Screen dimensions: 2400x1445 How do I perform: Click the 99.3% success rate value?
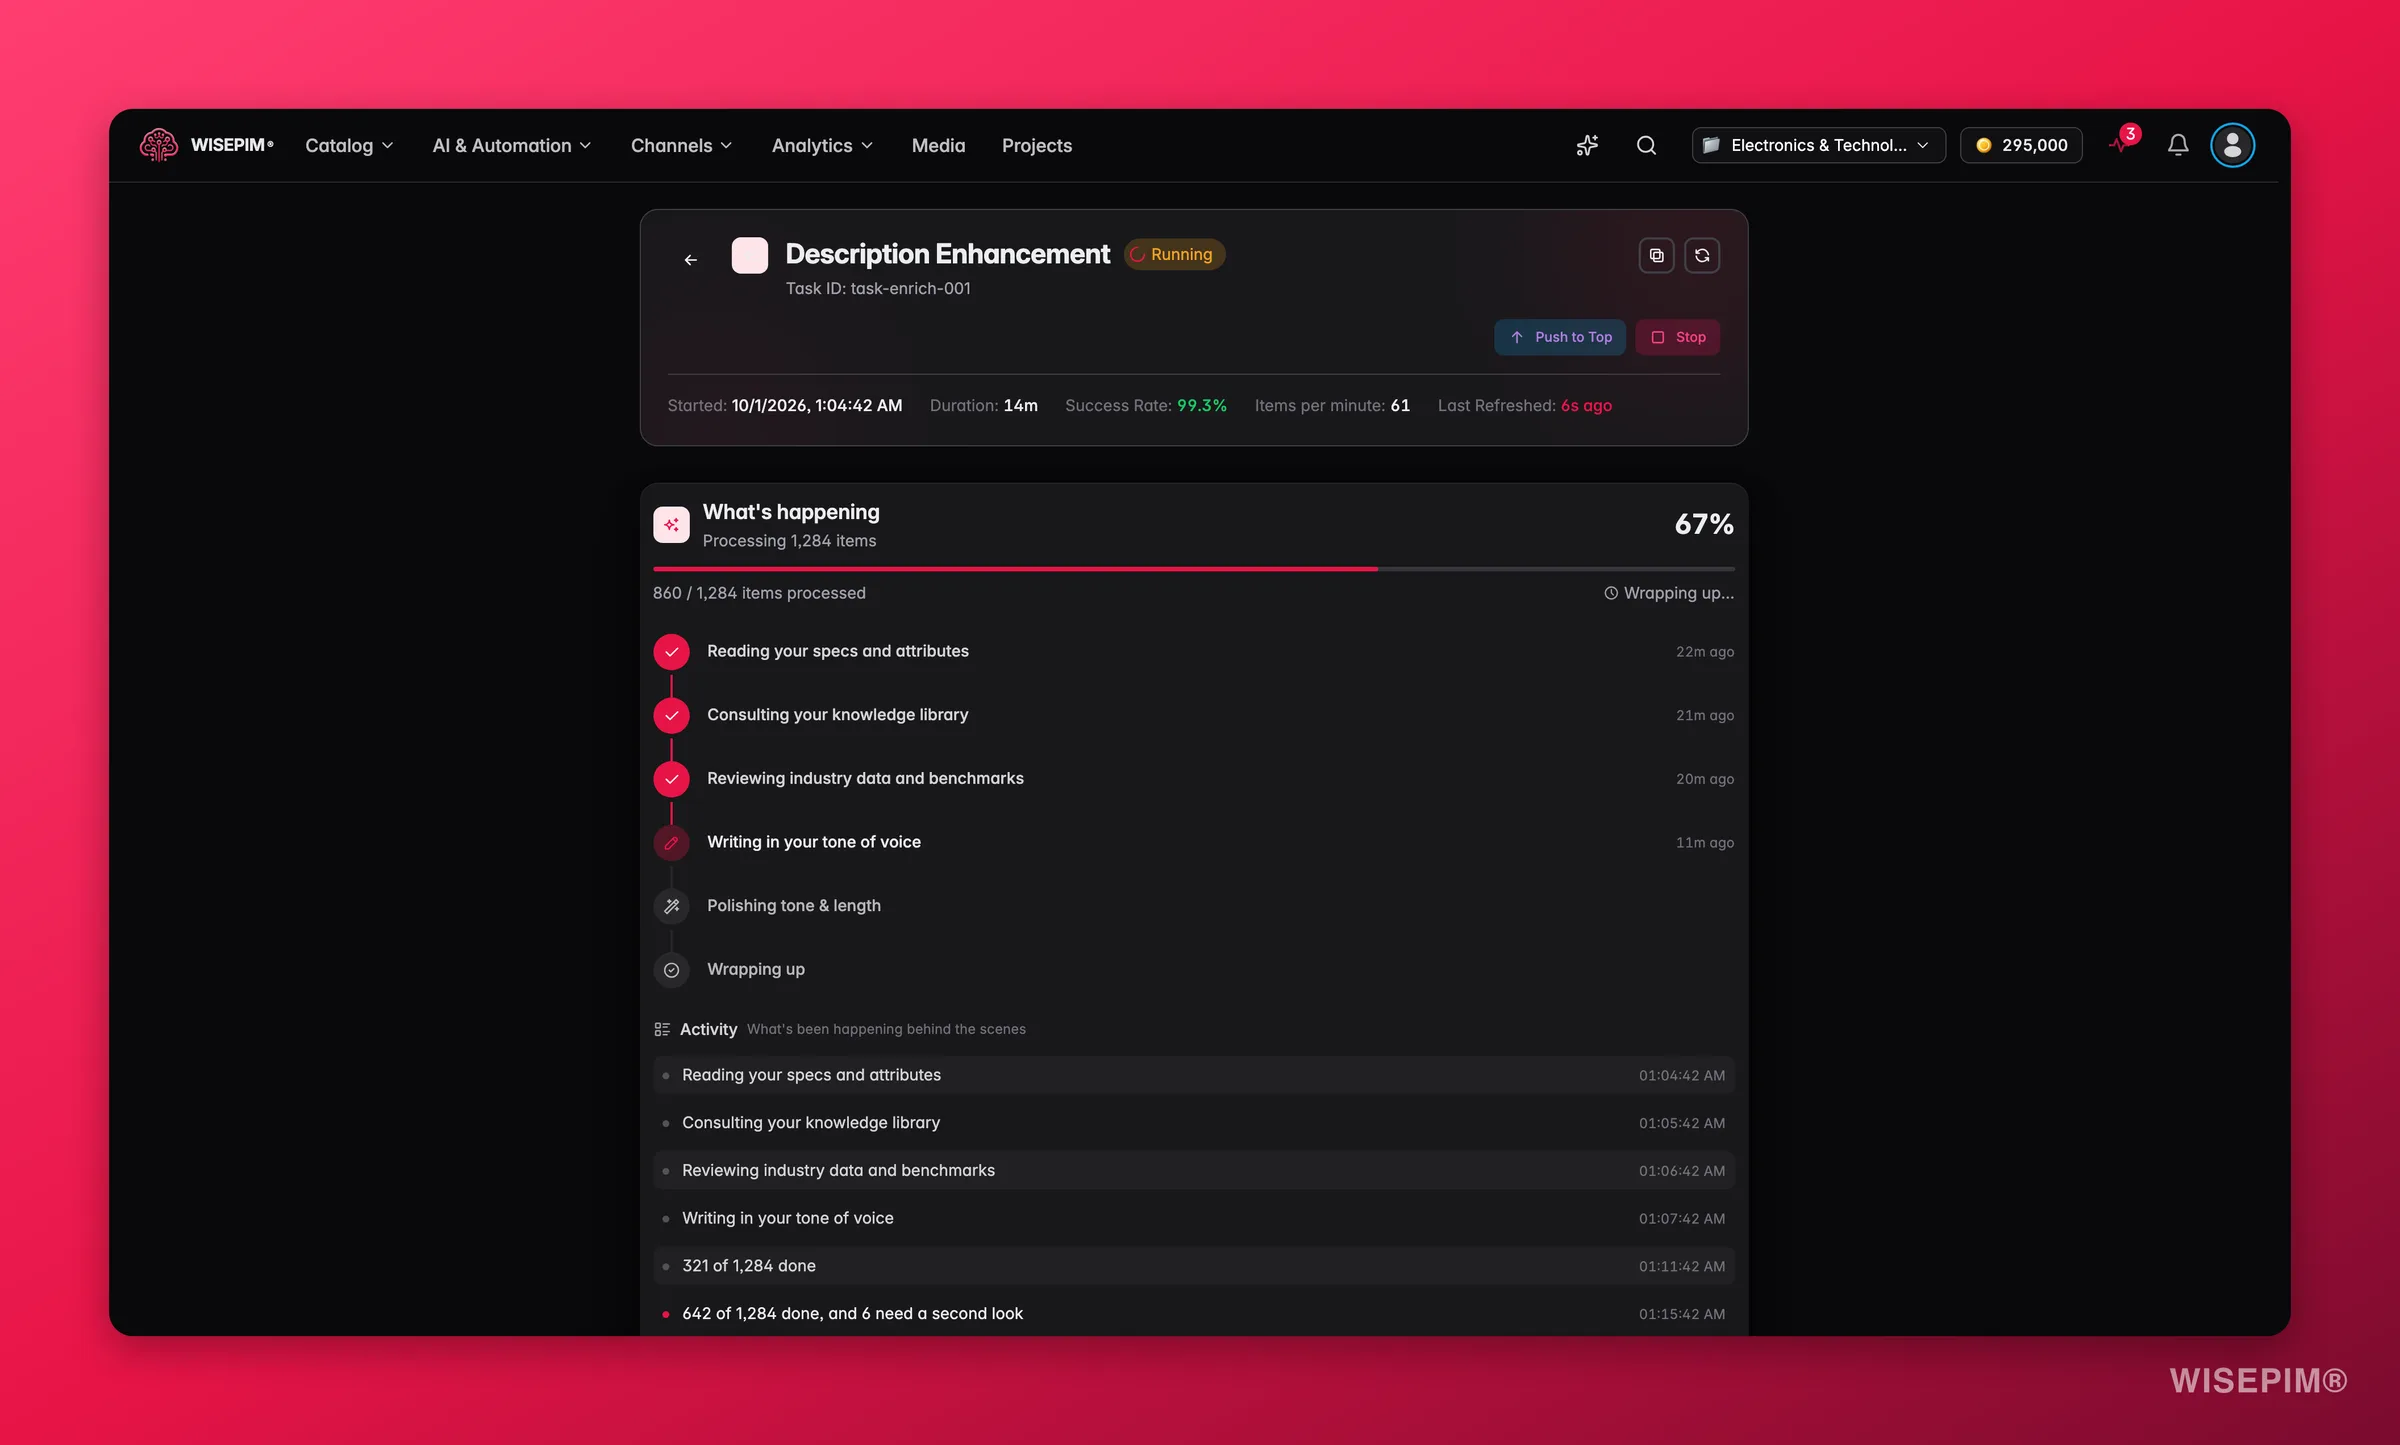point(1201,405)
